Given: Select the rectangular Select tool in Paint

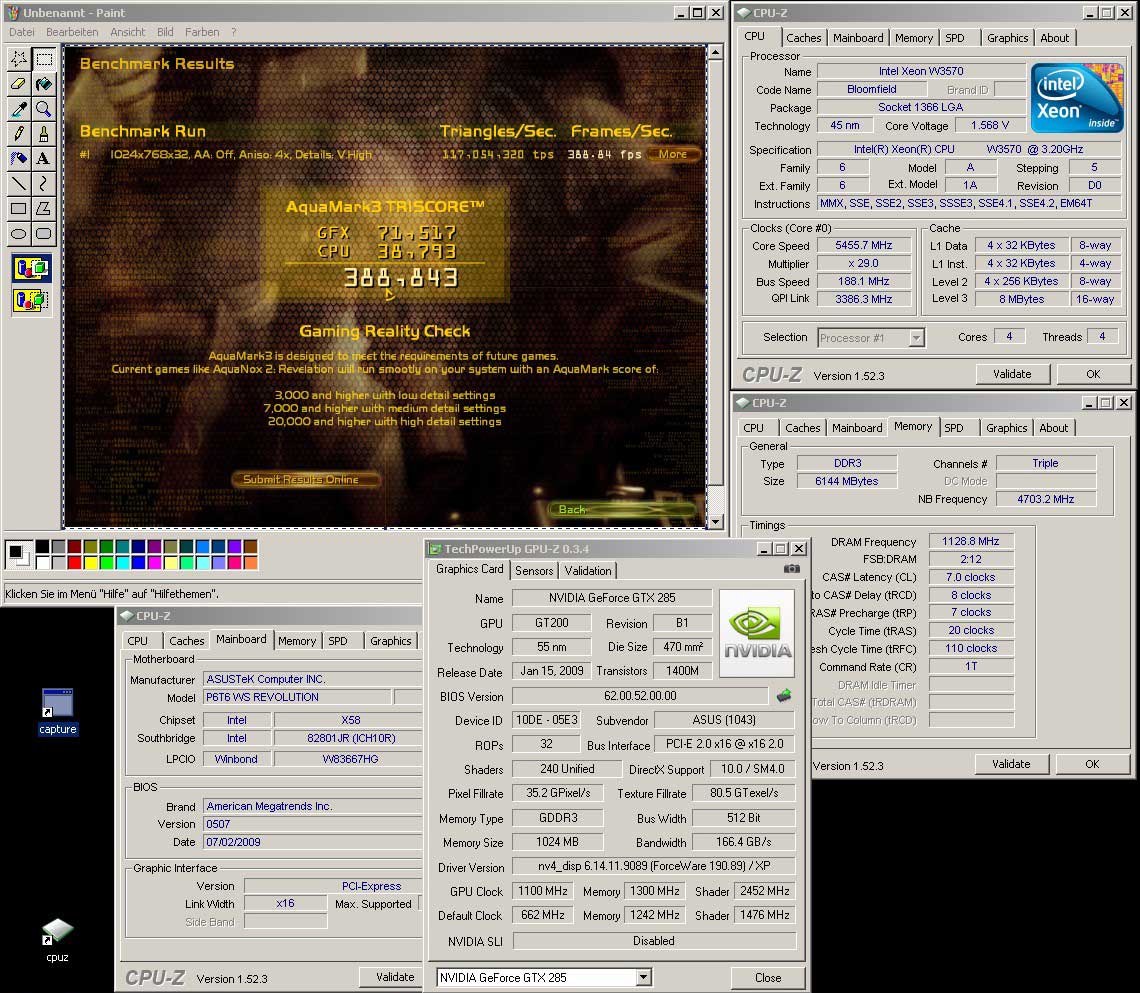Looking at the screenshot, I should pos(44,59).
